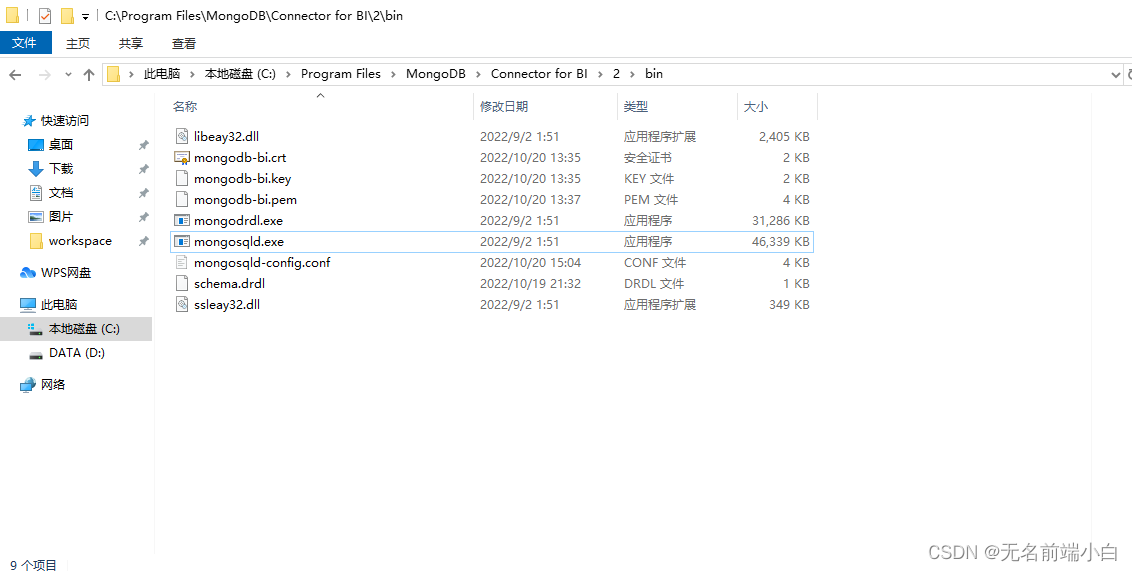Viewport: 1132px width, 571px height.
Task: Click the Back navigation arrow
Action: [15, 74]
